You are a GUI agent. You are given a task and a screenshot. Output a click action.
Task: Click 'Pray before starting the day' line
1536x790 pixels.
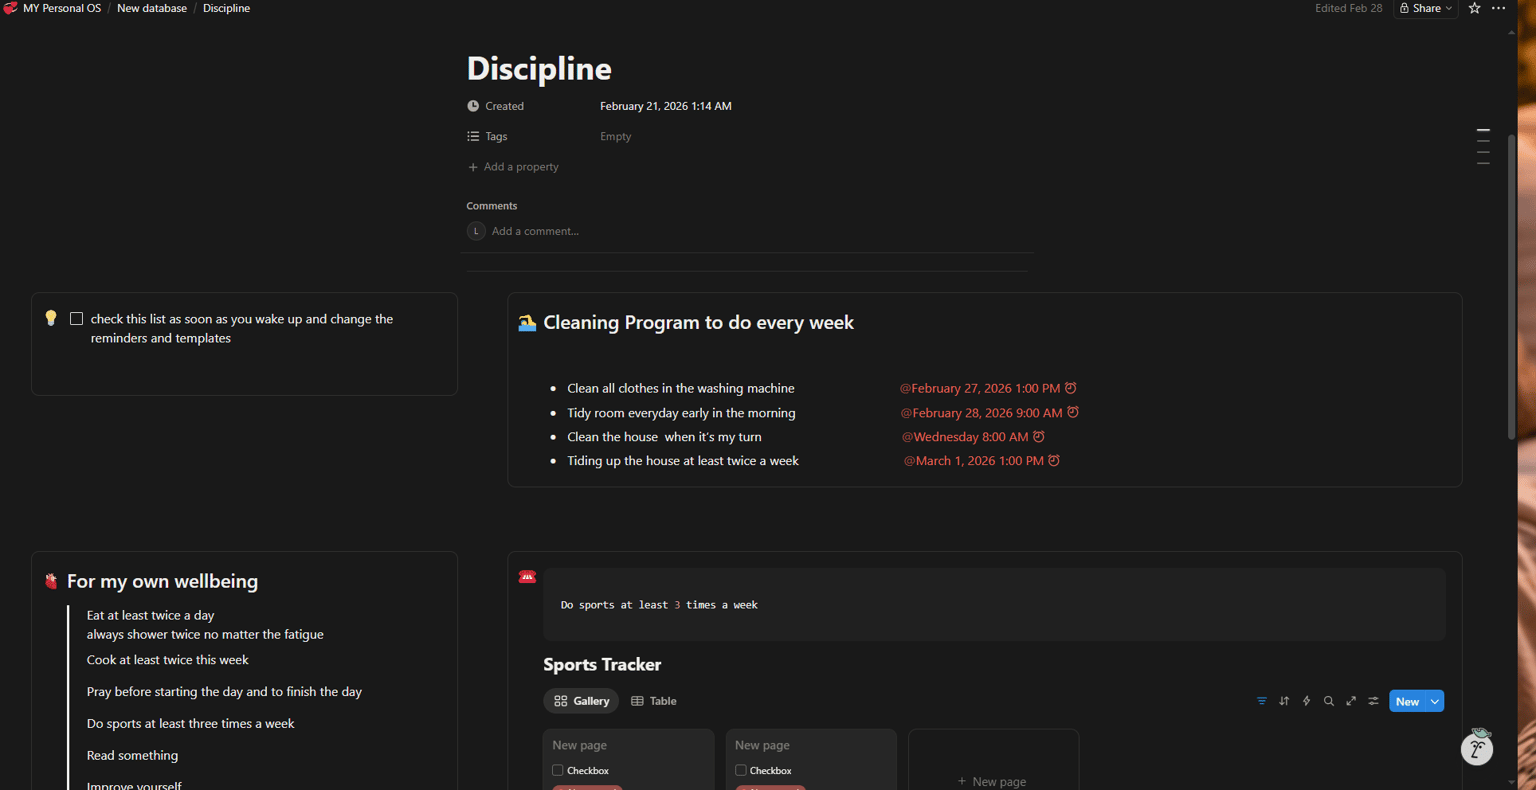click(x=224, y=692)
